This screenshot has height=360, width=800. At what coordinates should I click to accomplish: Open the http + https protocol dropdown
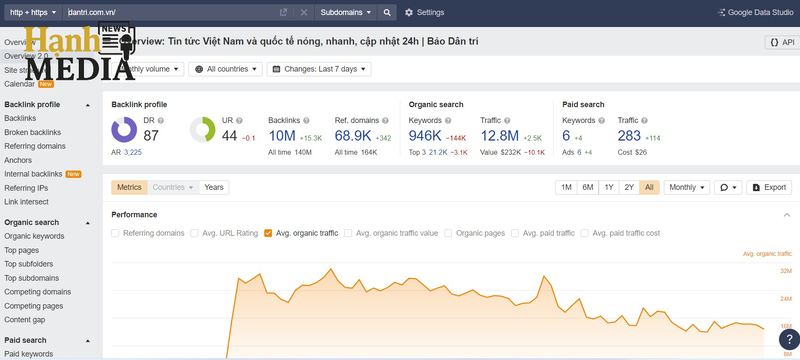click(x=33, y=12)
